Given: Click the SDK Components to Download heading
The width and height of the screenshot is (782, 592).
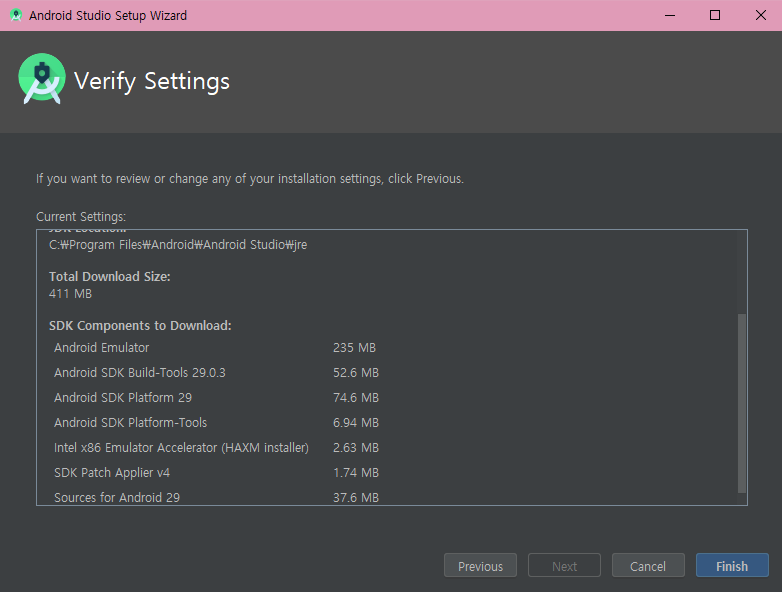Looking at the screenshot, I should 140,326.
